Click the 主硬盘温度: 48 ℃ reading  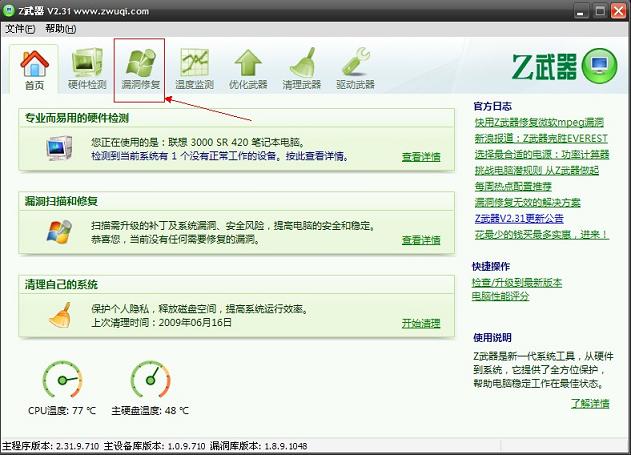click(150, 411)
